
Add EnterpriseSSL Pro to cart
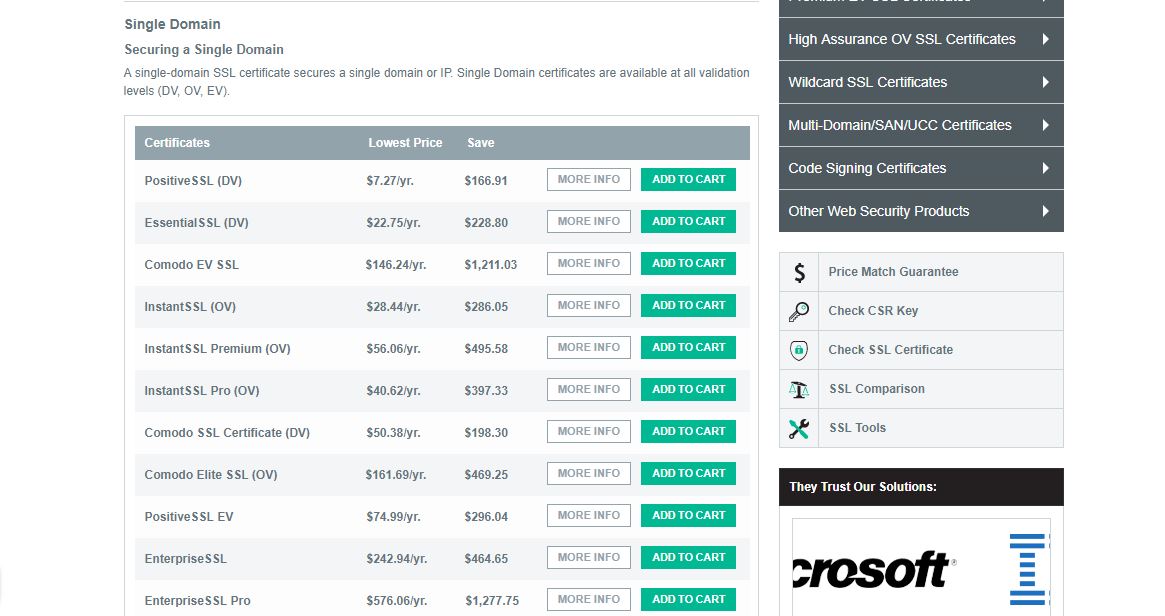[x=688, y=599]
